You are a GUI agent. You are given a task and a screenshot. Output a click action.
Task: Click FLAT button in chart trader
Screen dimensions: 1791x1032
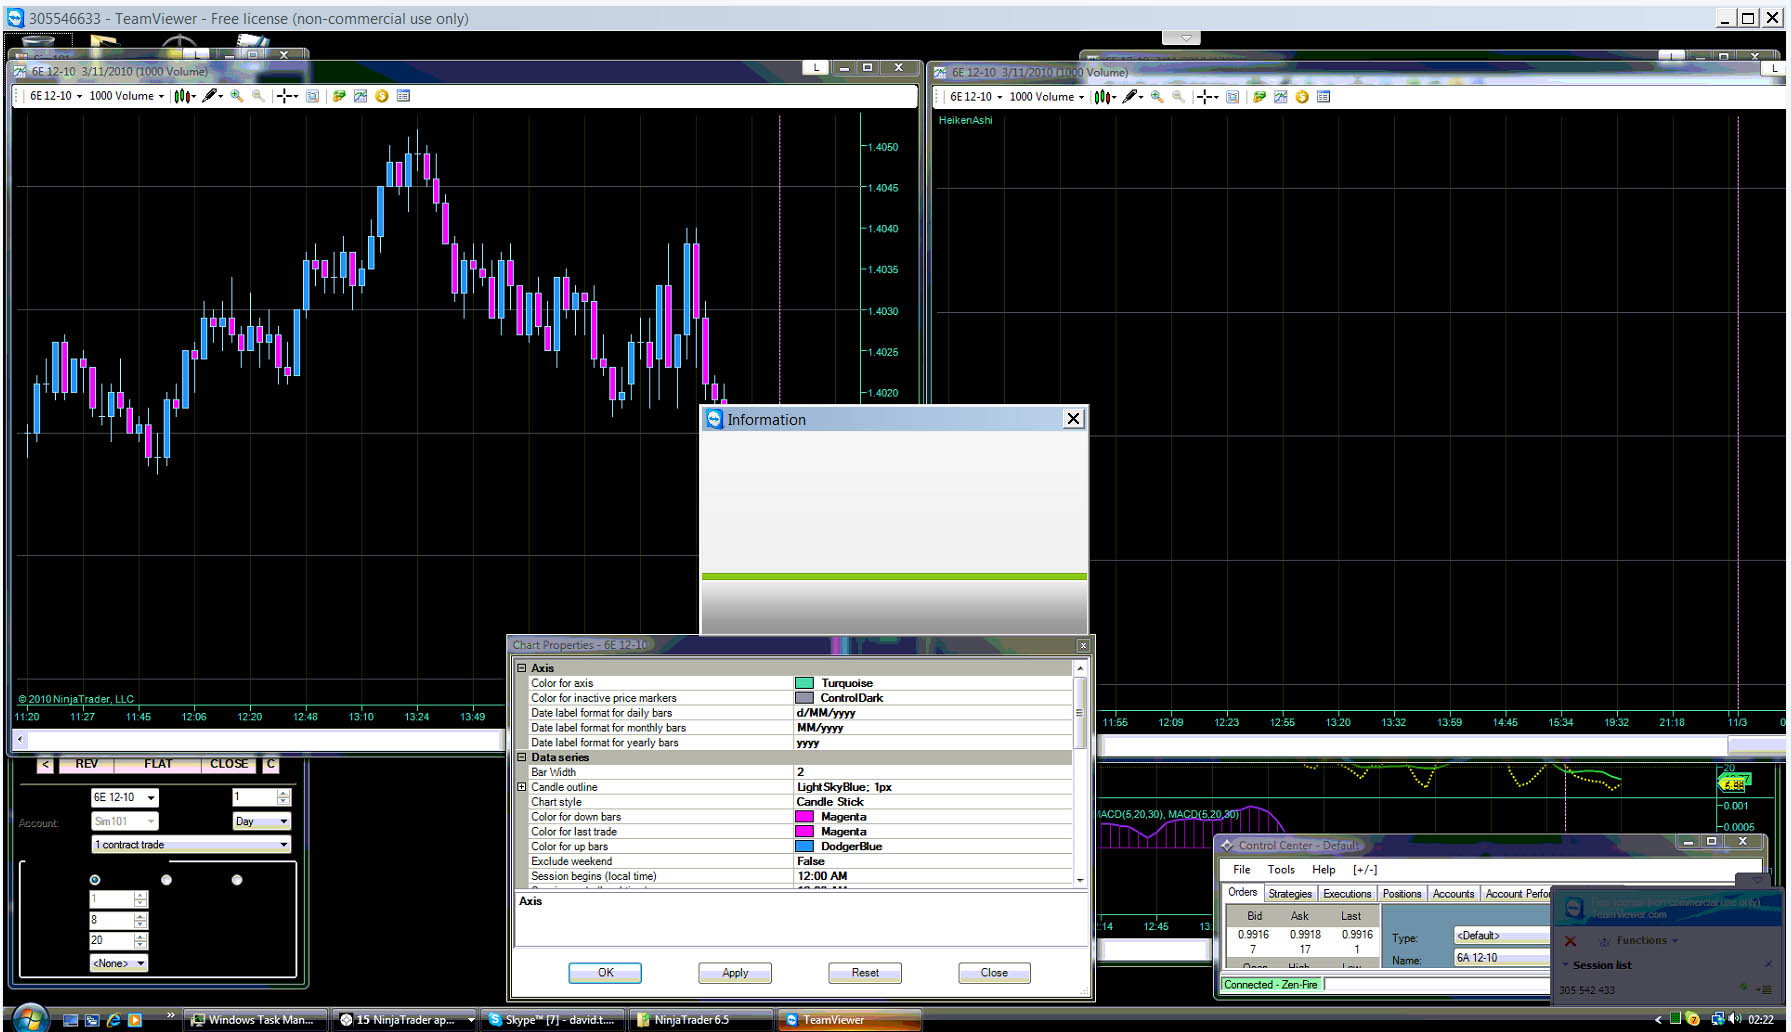(x=158, y=764)
